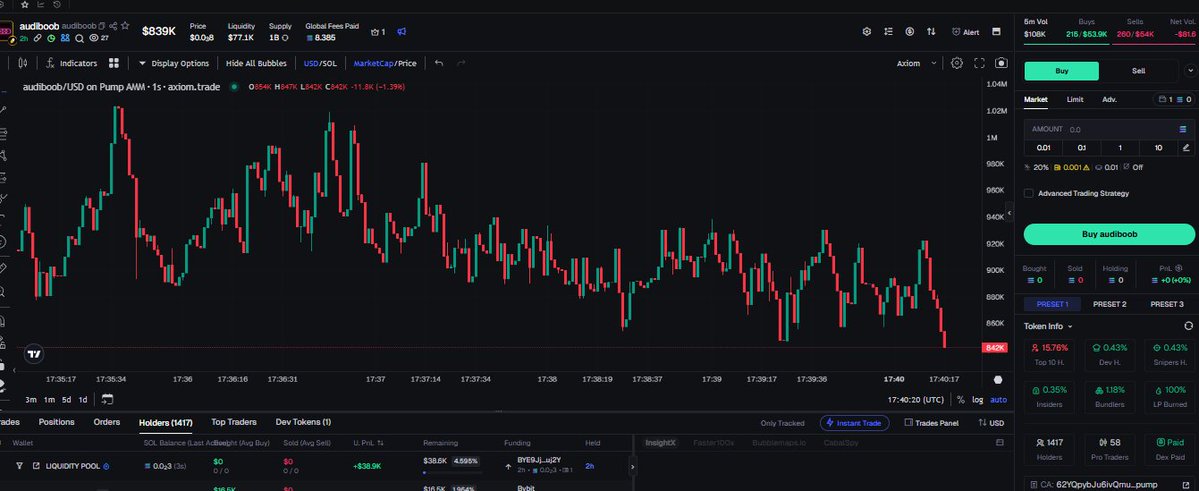Click Buy audiboob button
Screen dimensions: 1199x491
coord(1109,234)
